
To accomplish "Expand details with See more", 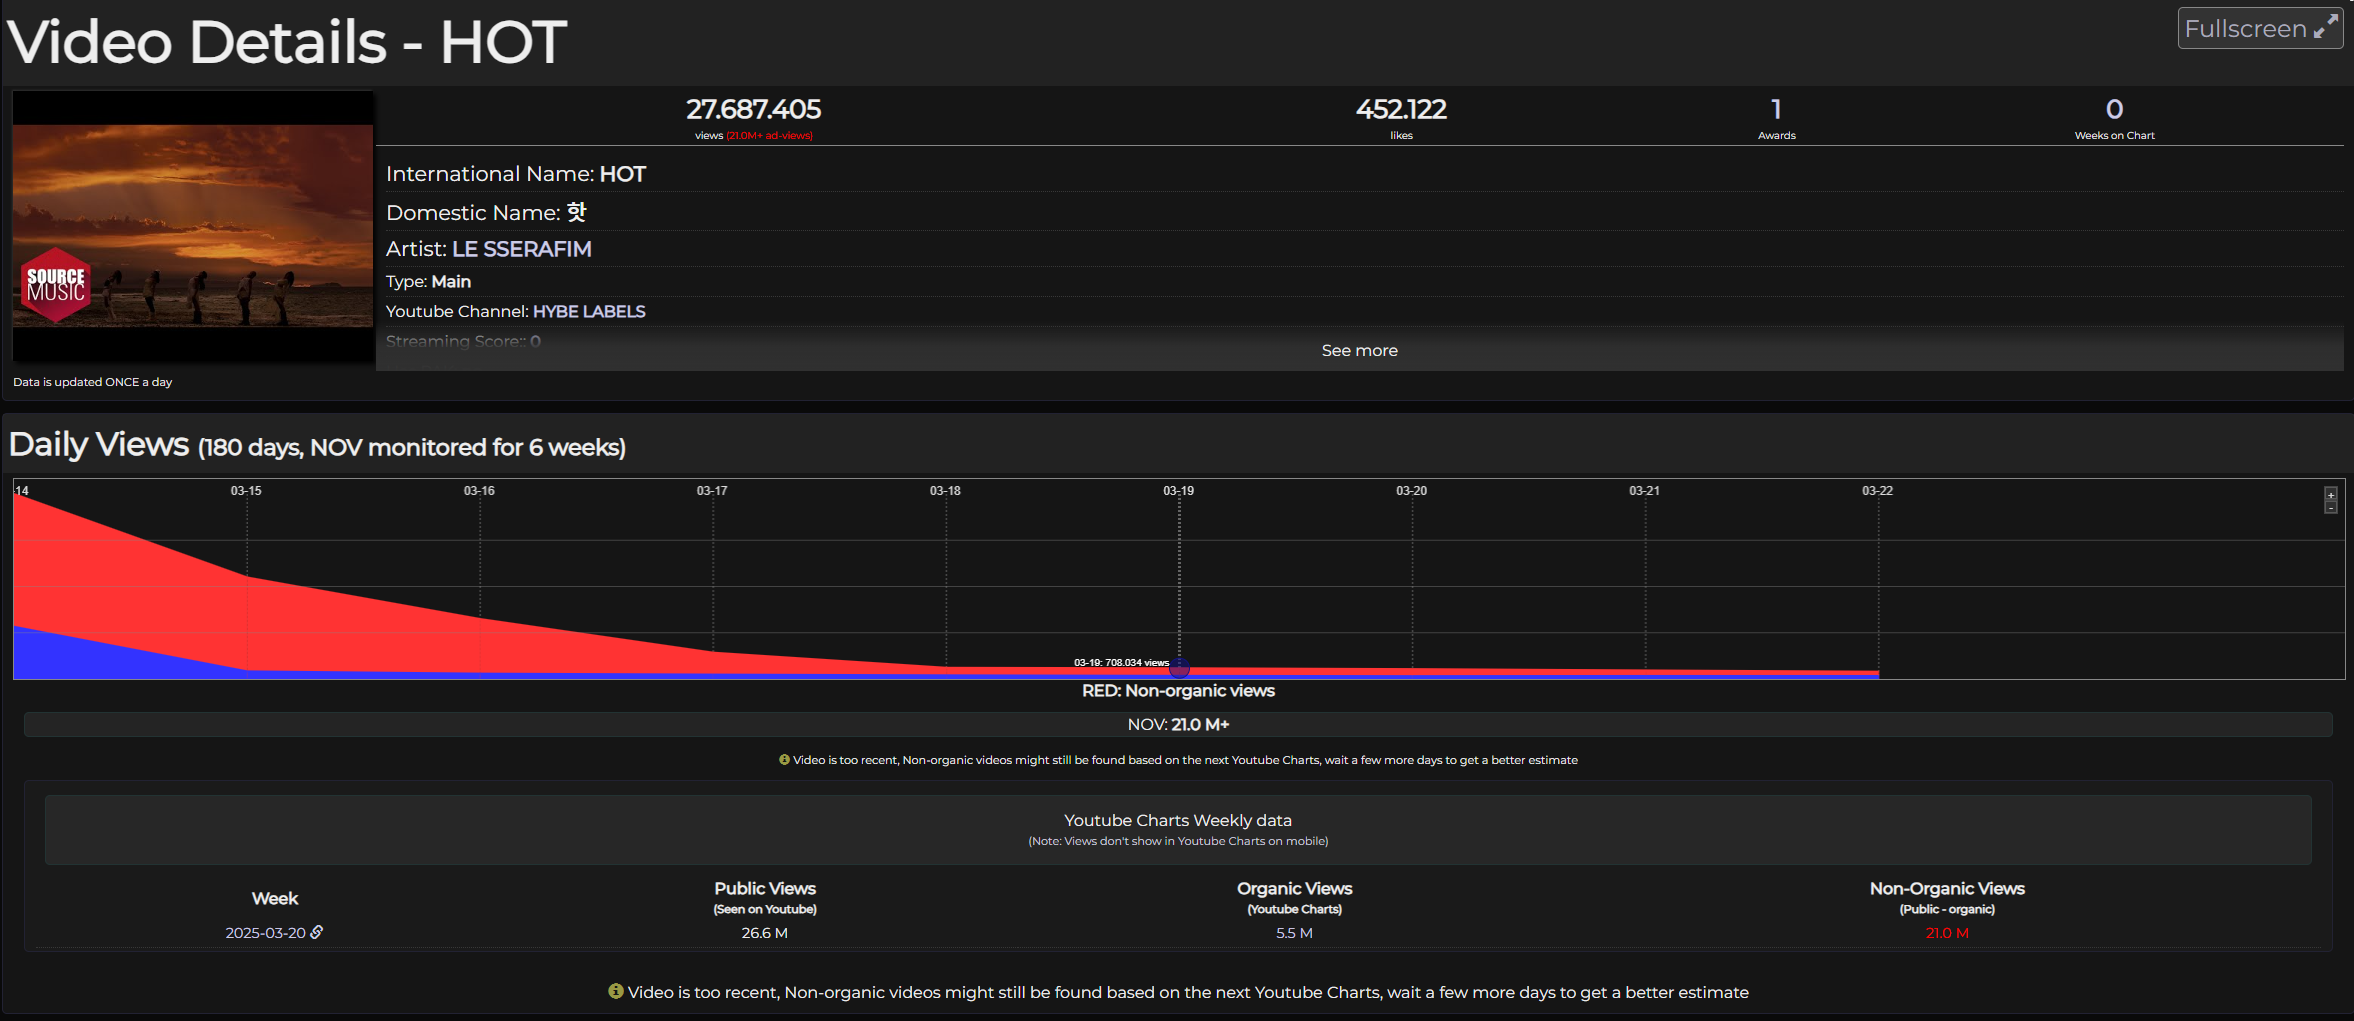I will [x=1359, y=350].
